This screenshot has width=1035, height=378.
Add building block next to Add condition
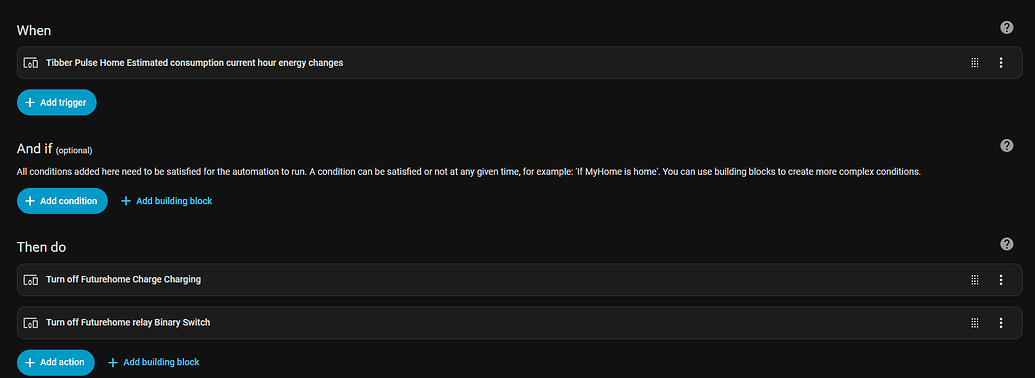point(166,201)
